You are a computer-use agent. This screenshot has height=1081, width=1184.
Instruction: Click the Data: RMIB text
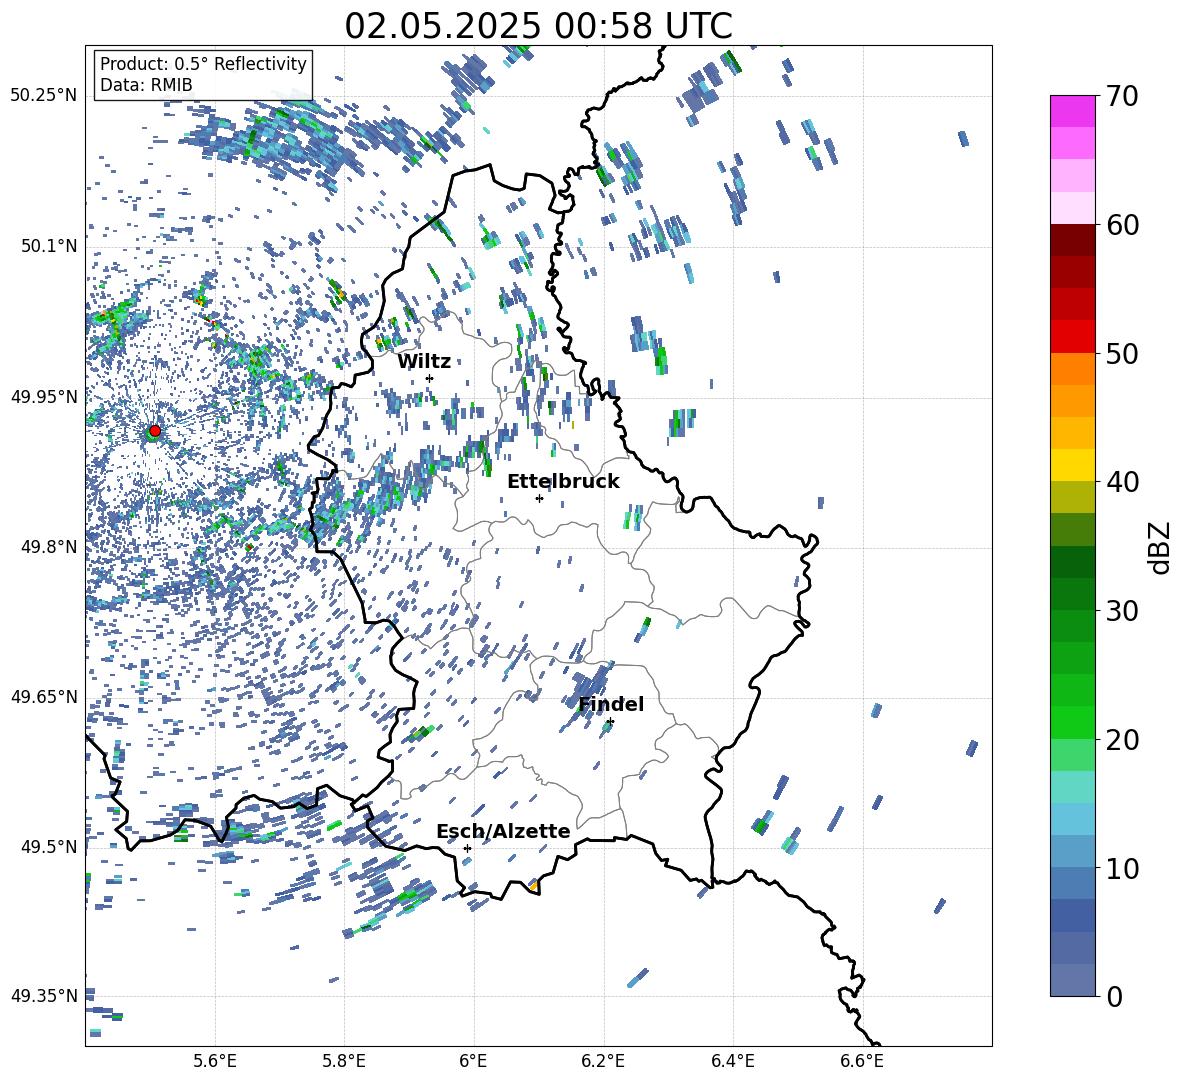click(x=146, y=85)
